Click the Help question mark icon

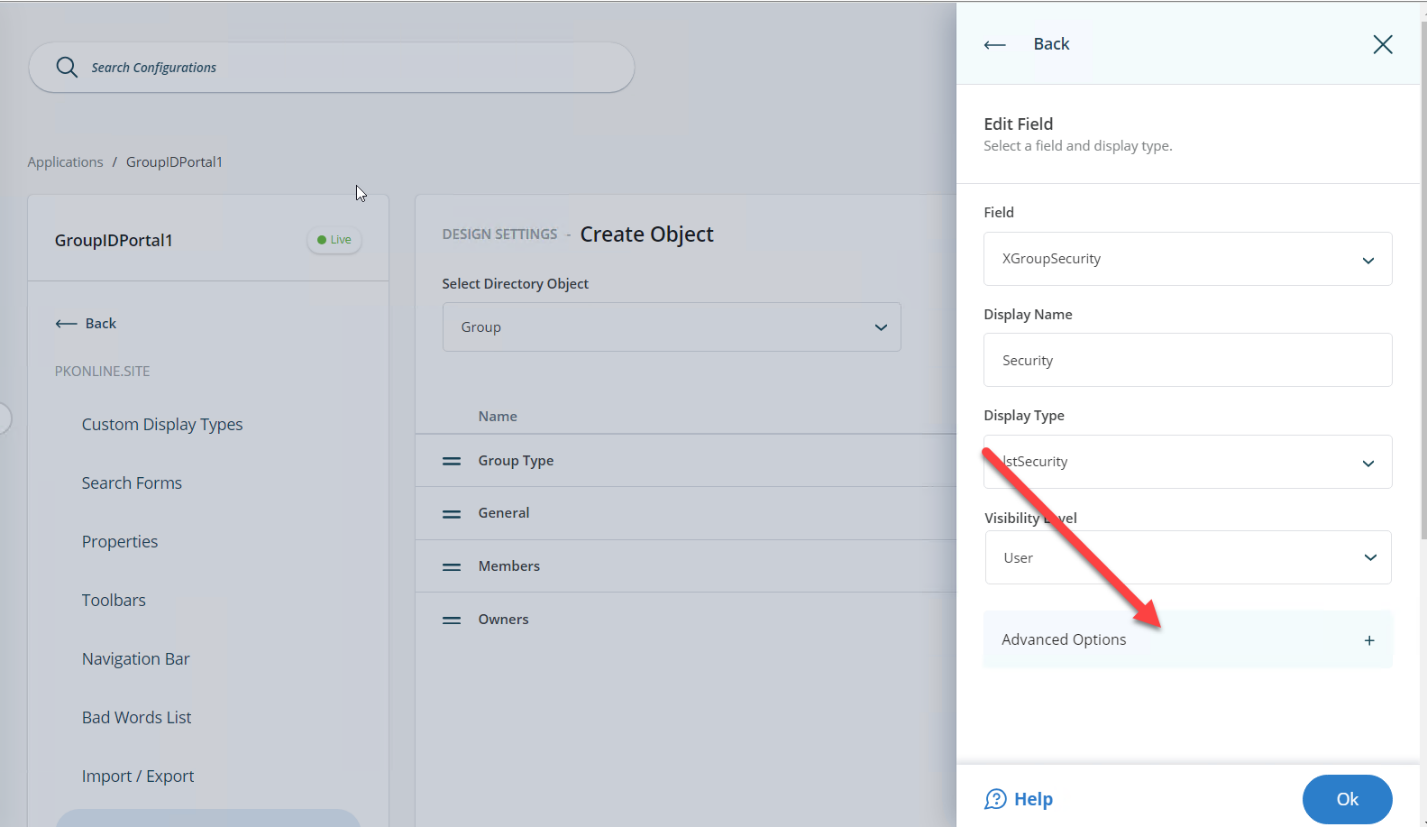[996, 799]
